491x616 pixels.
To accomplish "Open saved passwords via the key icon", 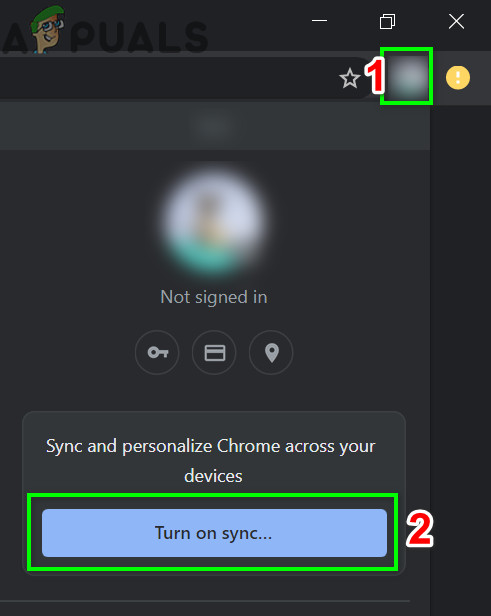I will 157,352.
